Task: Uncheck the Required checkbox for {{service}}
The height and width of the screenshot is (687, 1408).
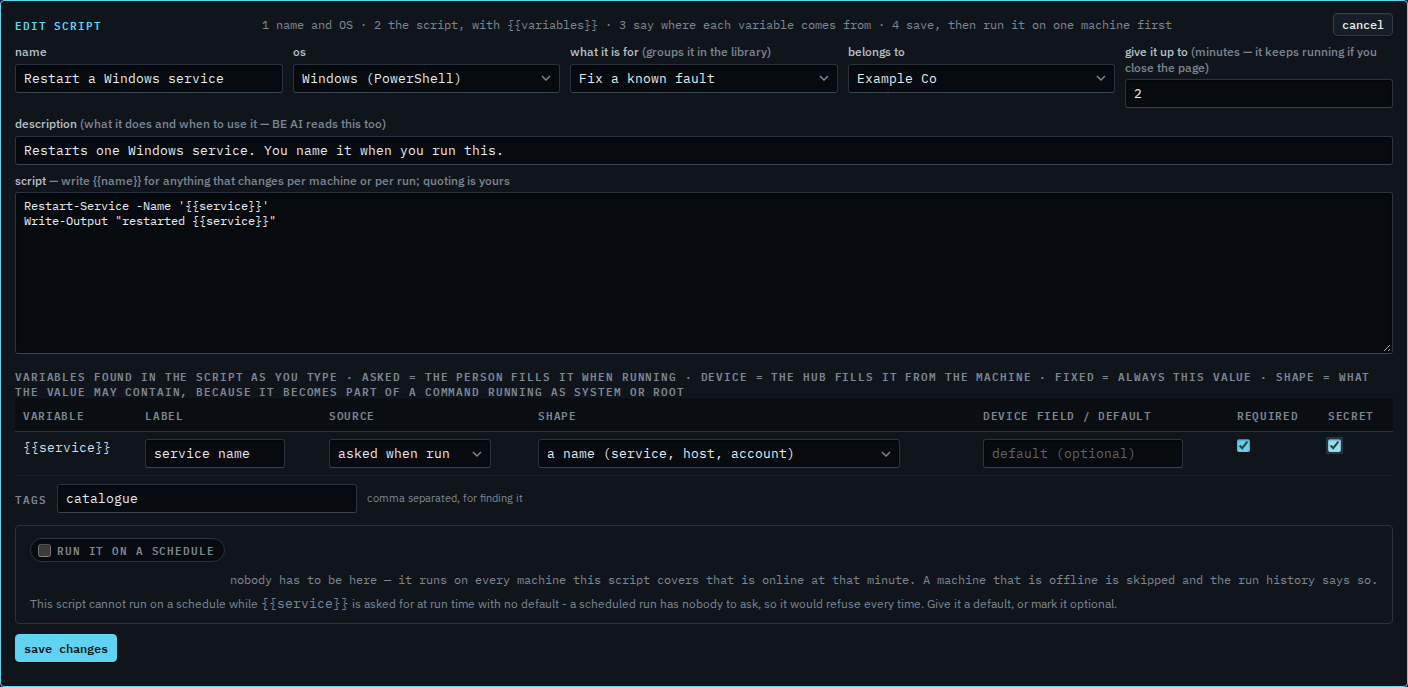Action: click(1243, 446)
